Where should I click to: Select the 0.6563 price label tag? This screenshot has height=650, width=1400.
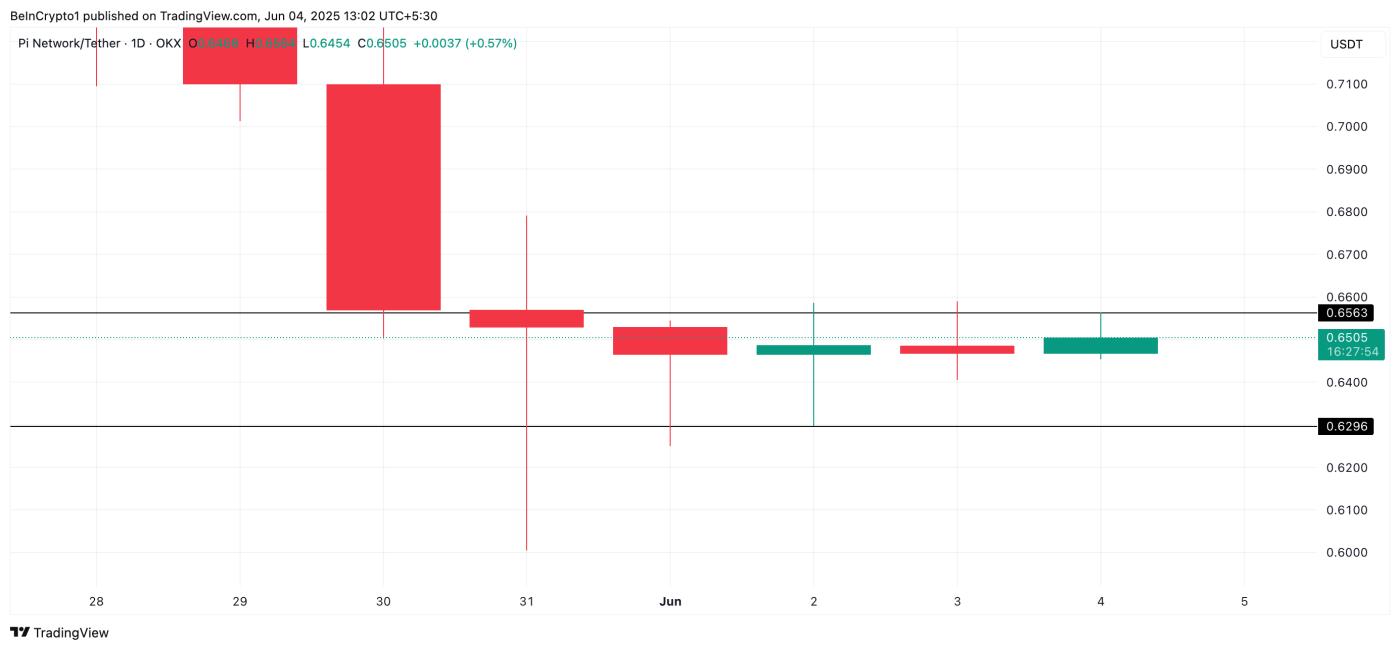[x=1346, y=313]
